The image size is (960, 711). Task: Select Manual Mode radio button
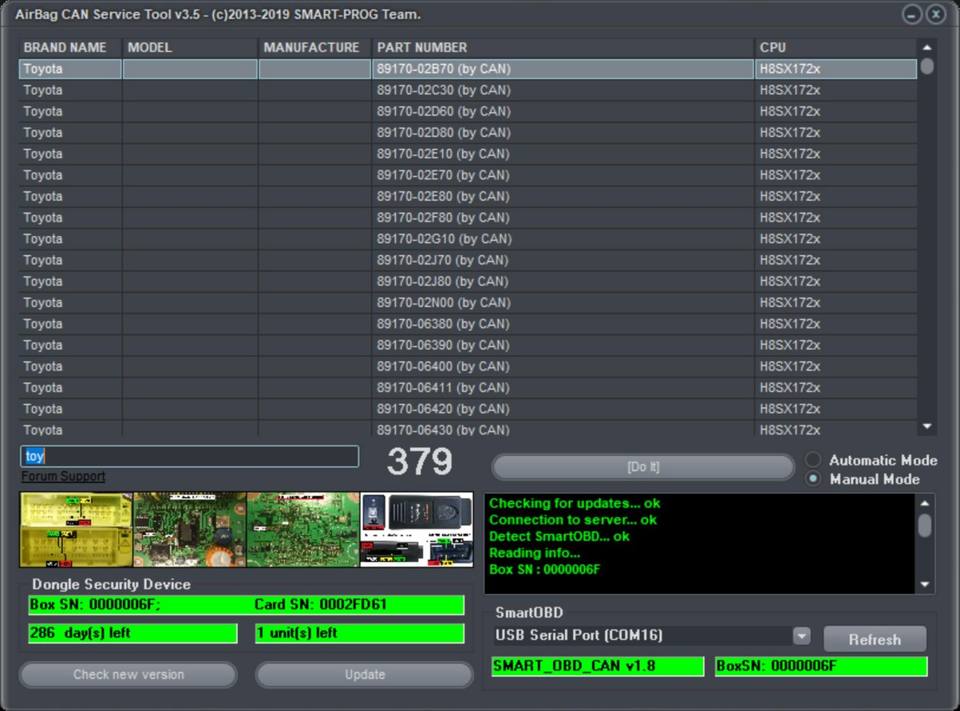pos(813,479)
